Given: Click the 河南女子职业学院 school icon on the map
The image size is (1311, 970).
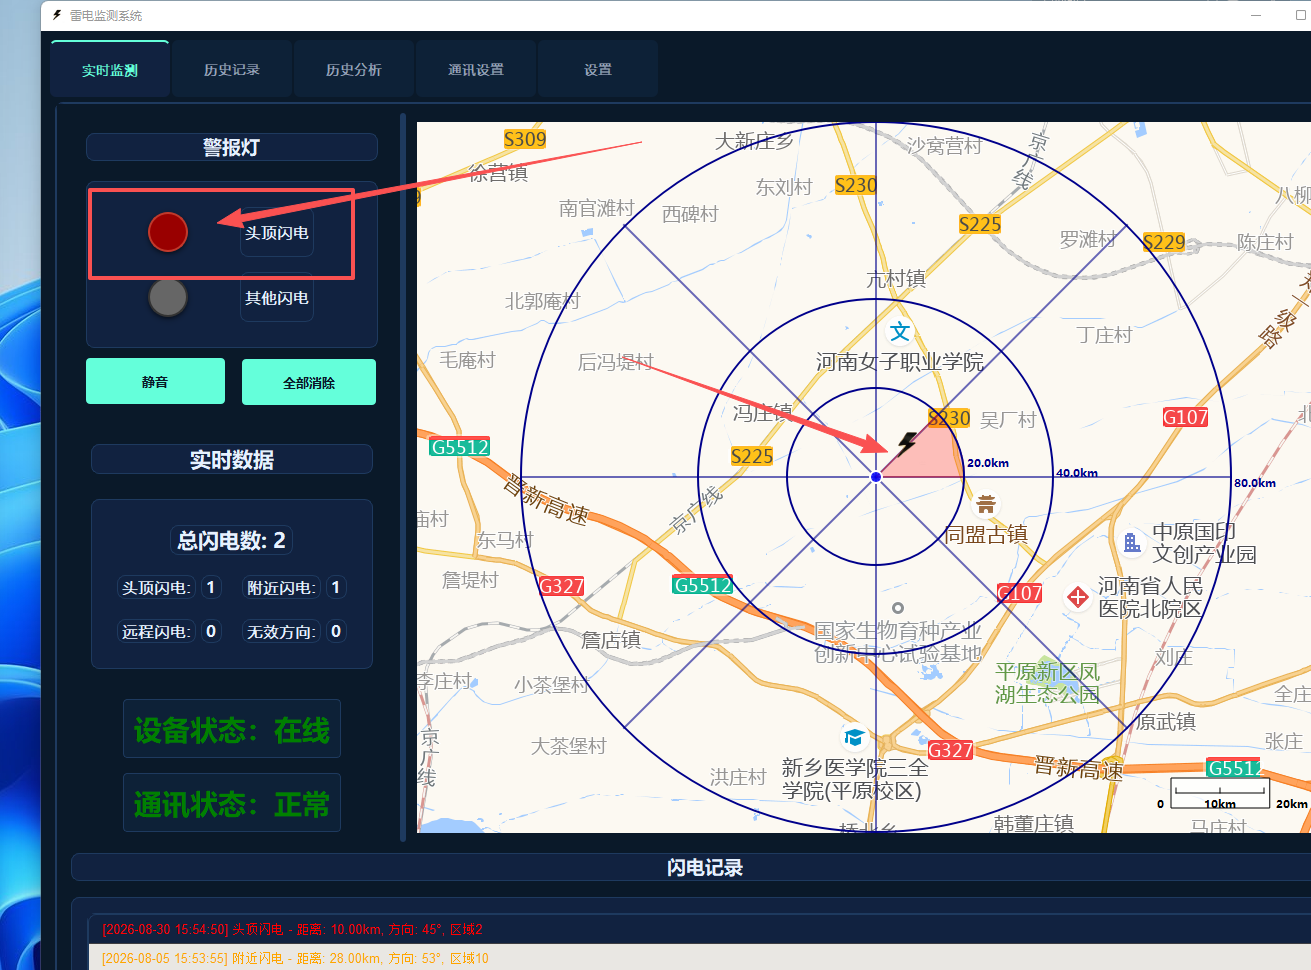Looking at the screenshot, I should (x=900, y=331).
